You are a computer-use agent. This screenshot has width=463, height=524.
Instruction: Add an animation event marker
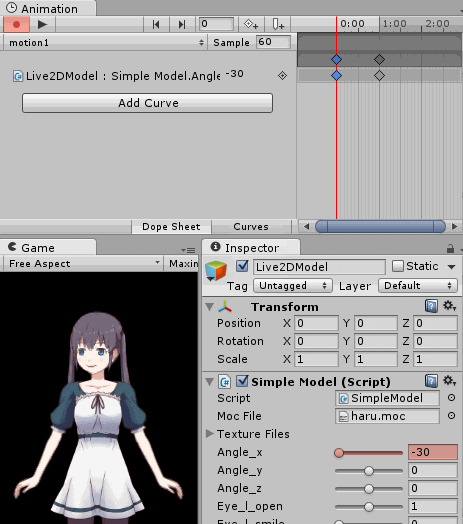(277, 24)
